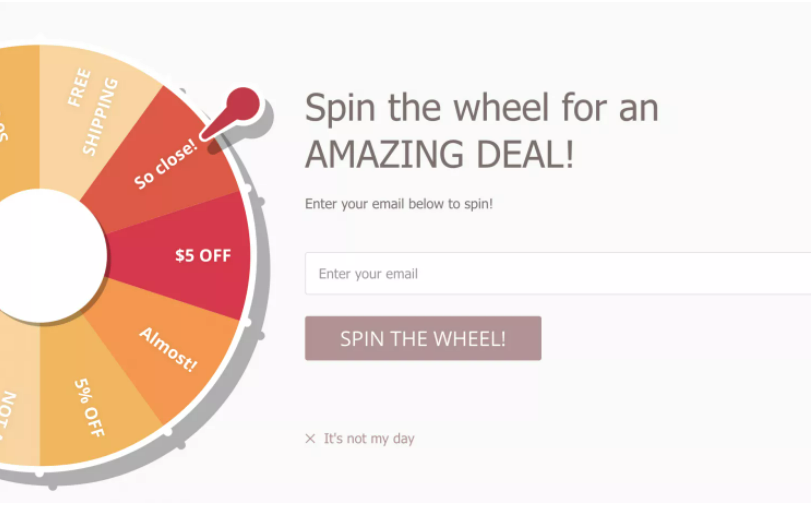Click the Enter your email below to spin! text
Image resolution: width=811 pixels, height=507 pixels.
399,204
